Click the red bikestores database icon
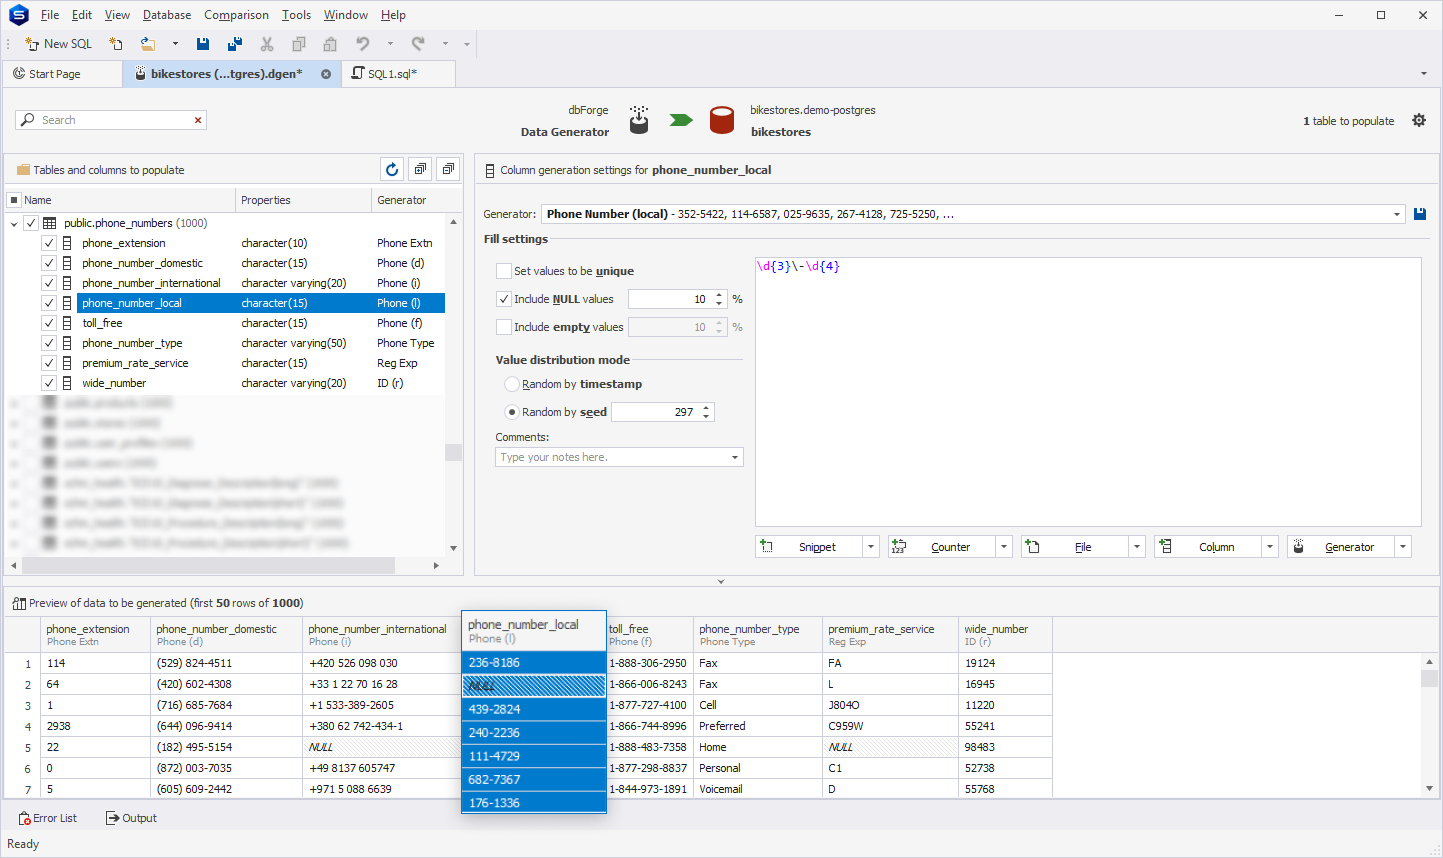The image size is (1443, 858). tap(722, 120)
